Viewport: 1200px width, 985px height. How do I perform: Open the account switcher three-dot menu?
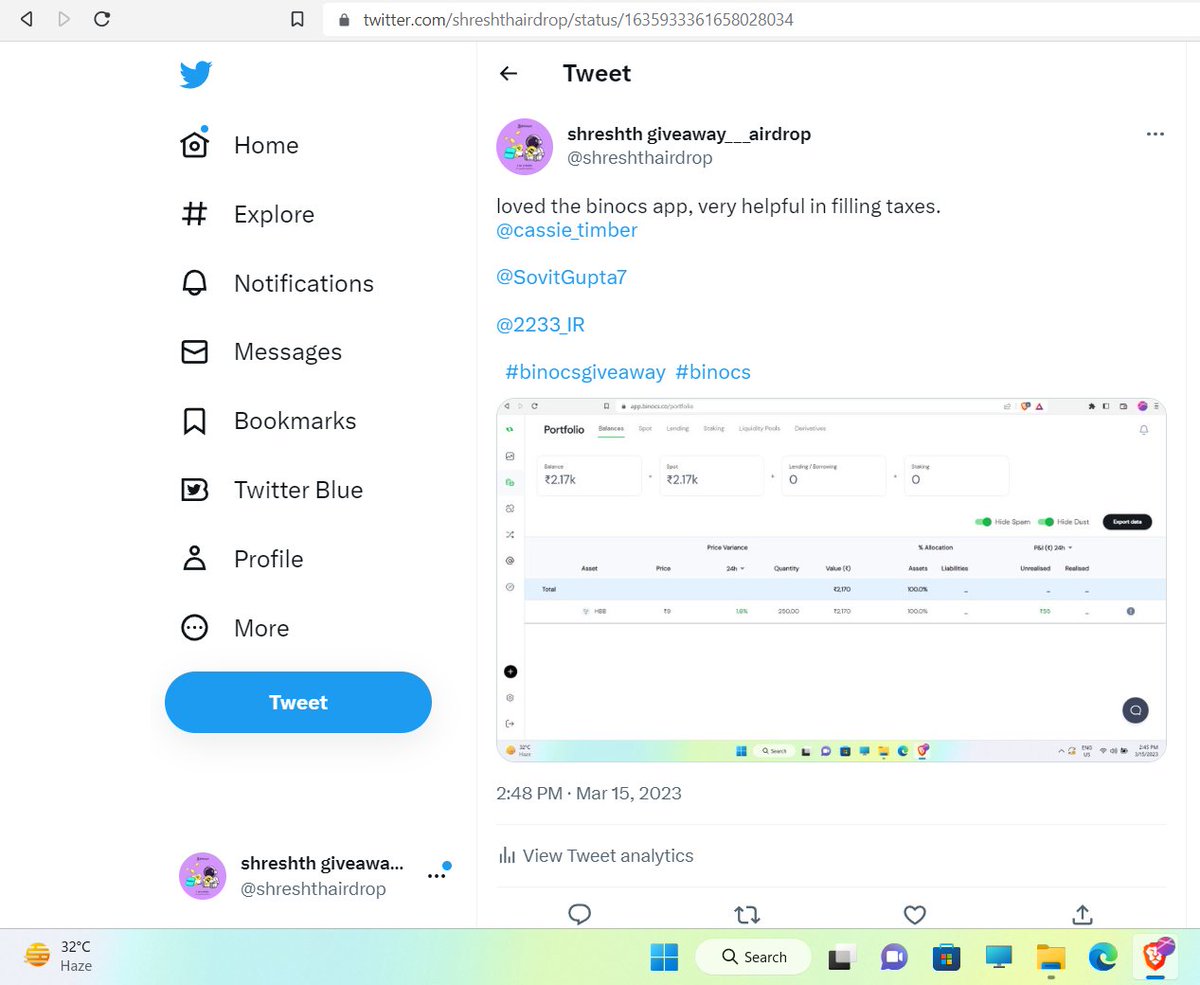coord(436,876)
